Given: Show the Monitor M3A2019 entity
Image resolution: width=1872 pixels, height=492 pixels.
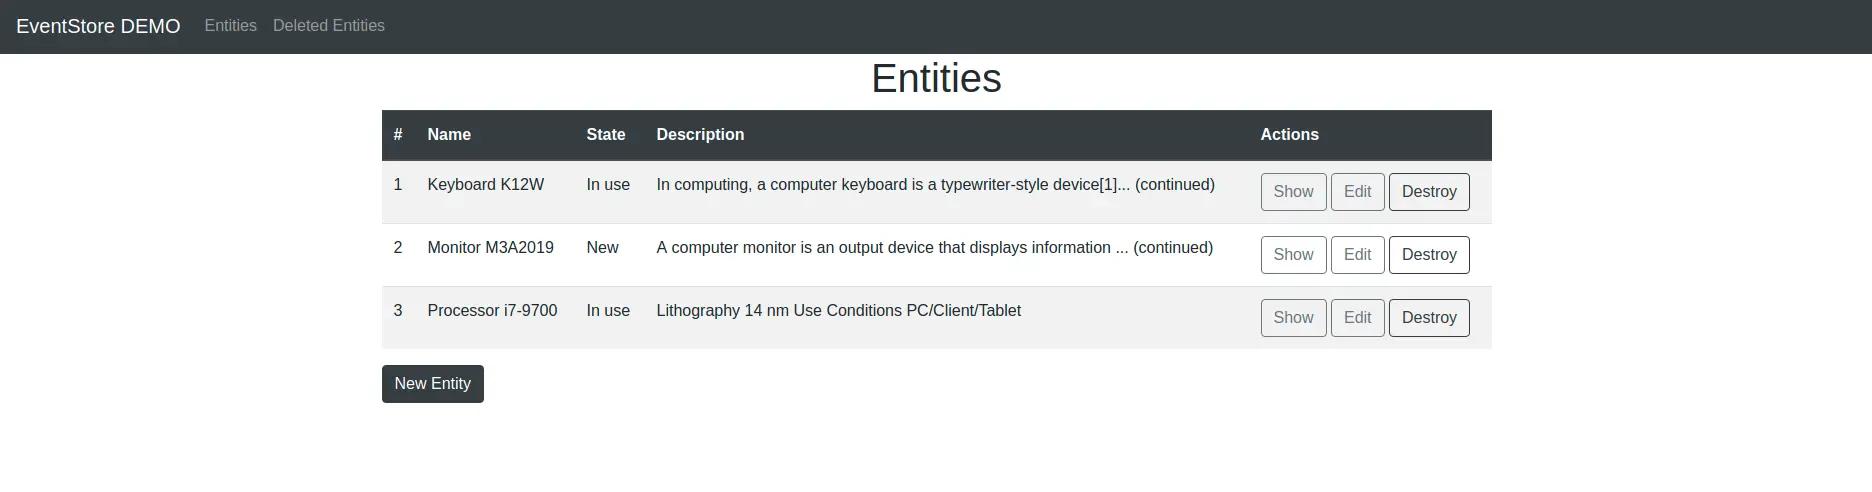Looking at the screenshot, I should [1293, 255].
